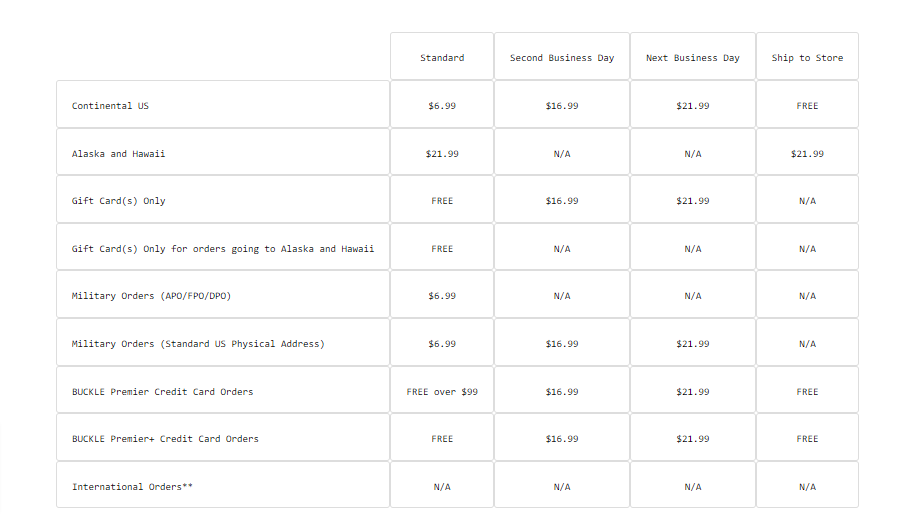911x531 pixels.
Task: Click Continental US Ship to Store FREE cell
Action: (x=807, y=105)
